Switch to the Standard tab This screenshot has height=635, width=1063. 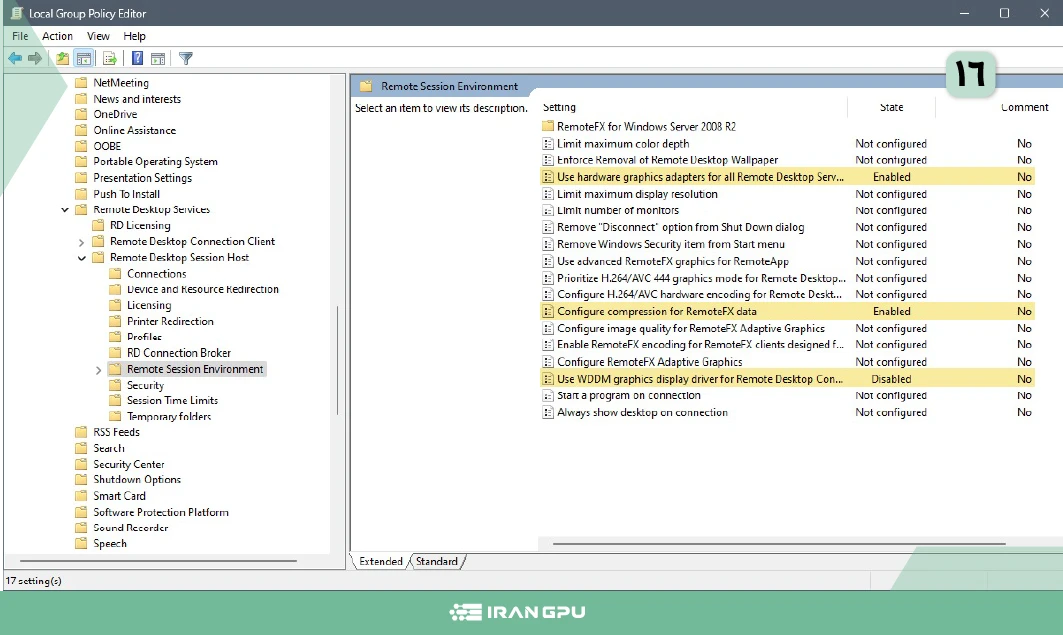click(437, 562)
